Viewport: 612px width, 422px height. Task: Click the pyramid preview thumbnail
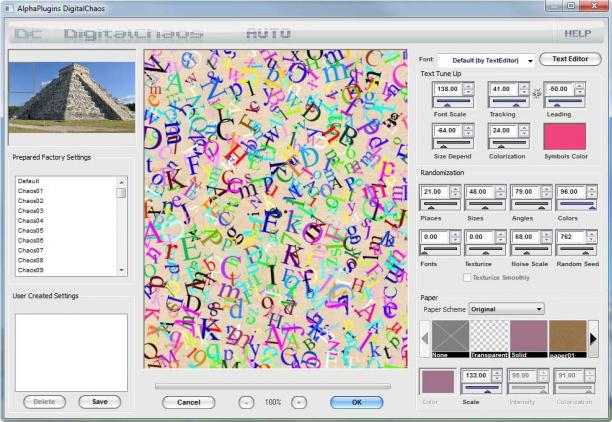[72, 97]
